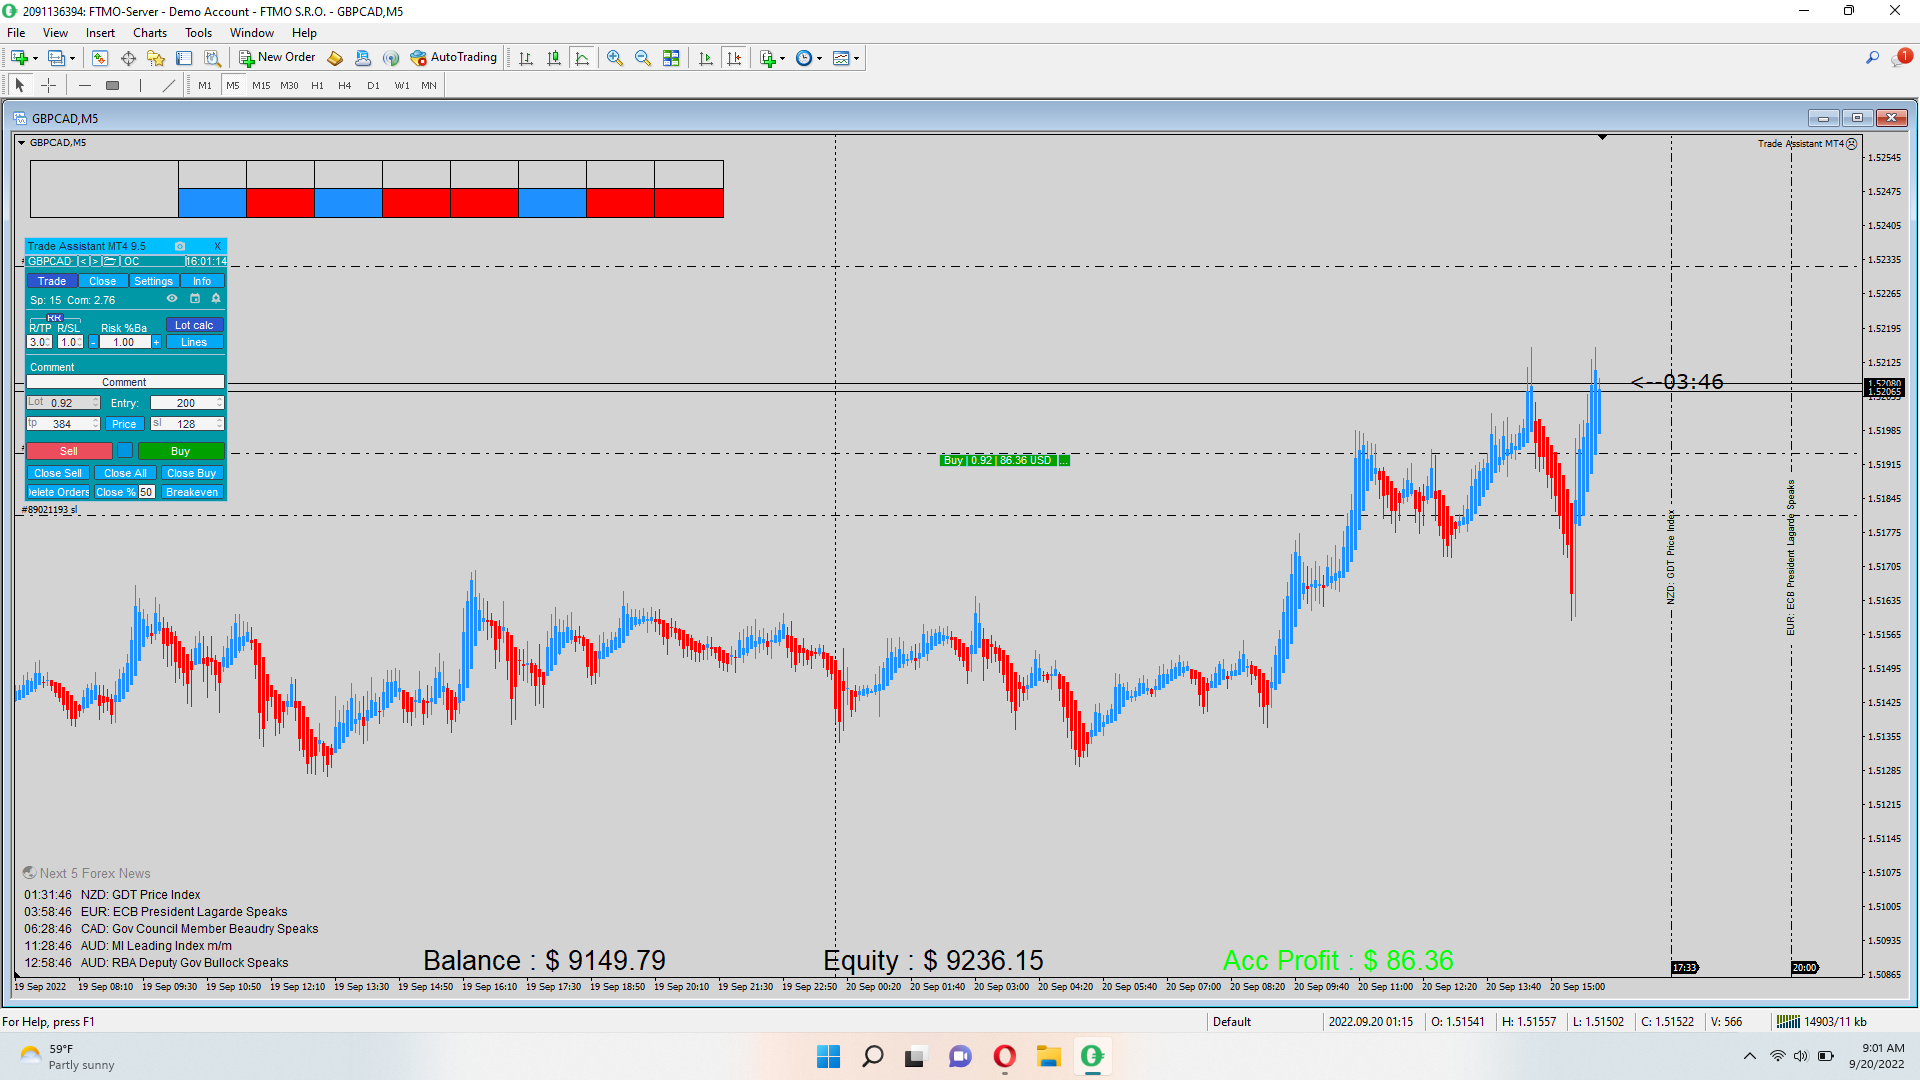The width and height of the screenshot is (1920, 1080).
Task: Select the H1 timeframe button
Action: pyautogui.click(x=317, y=85)
